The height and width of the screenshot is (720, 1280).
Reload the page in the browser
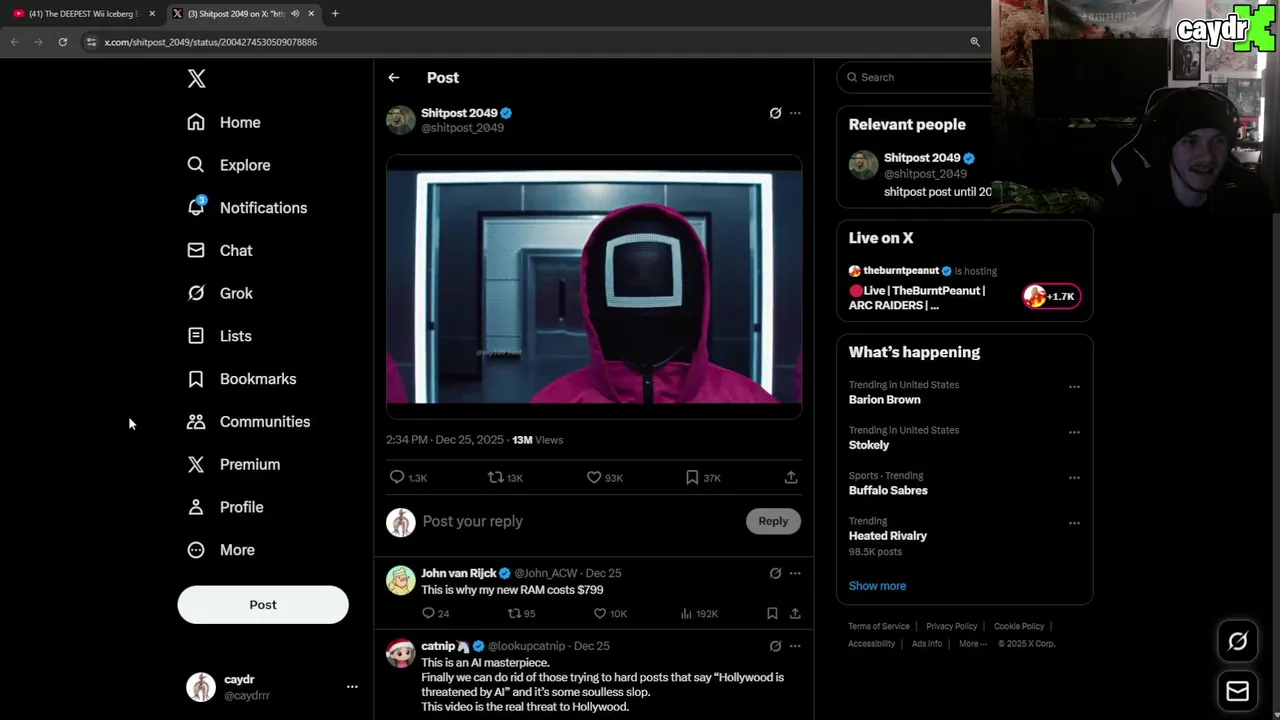pos(62,42)
